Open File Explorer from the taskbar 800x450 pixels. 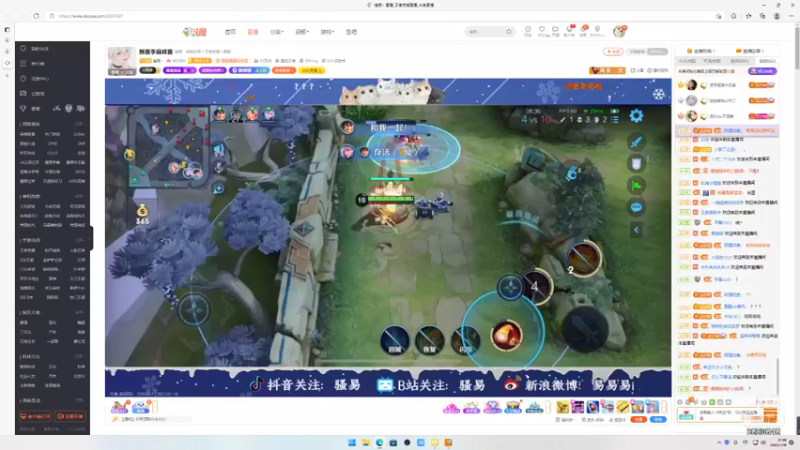[x=366, y=442]
